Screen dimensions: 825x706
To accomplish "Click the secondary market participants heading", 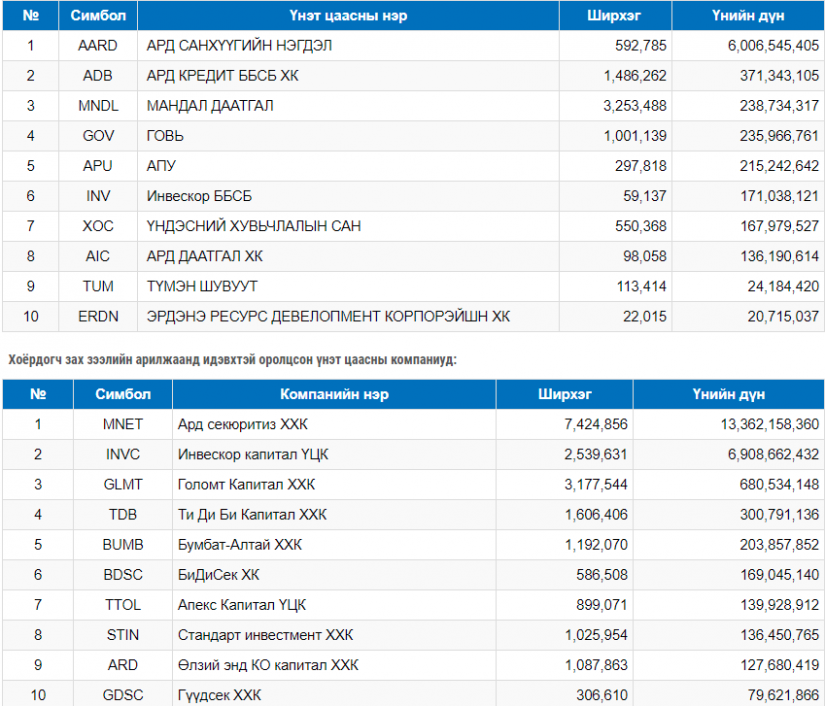I will coord(233,360).
